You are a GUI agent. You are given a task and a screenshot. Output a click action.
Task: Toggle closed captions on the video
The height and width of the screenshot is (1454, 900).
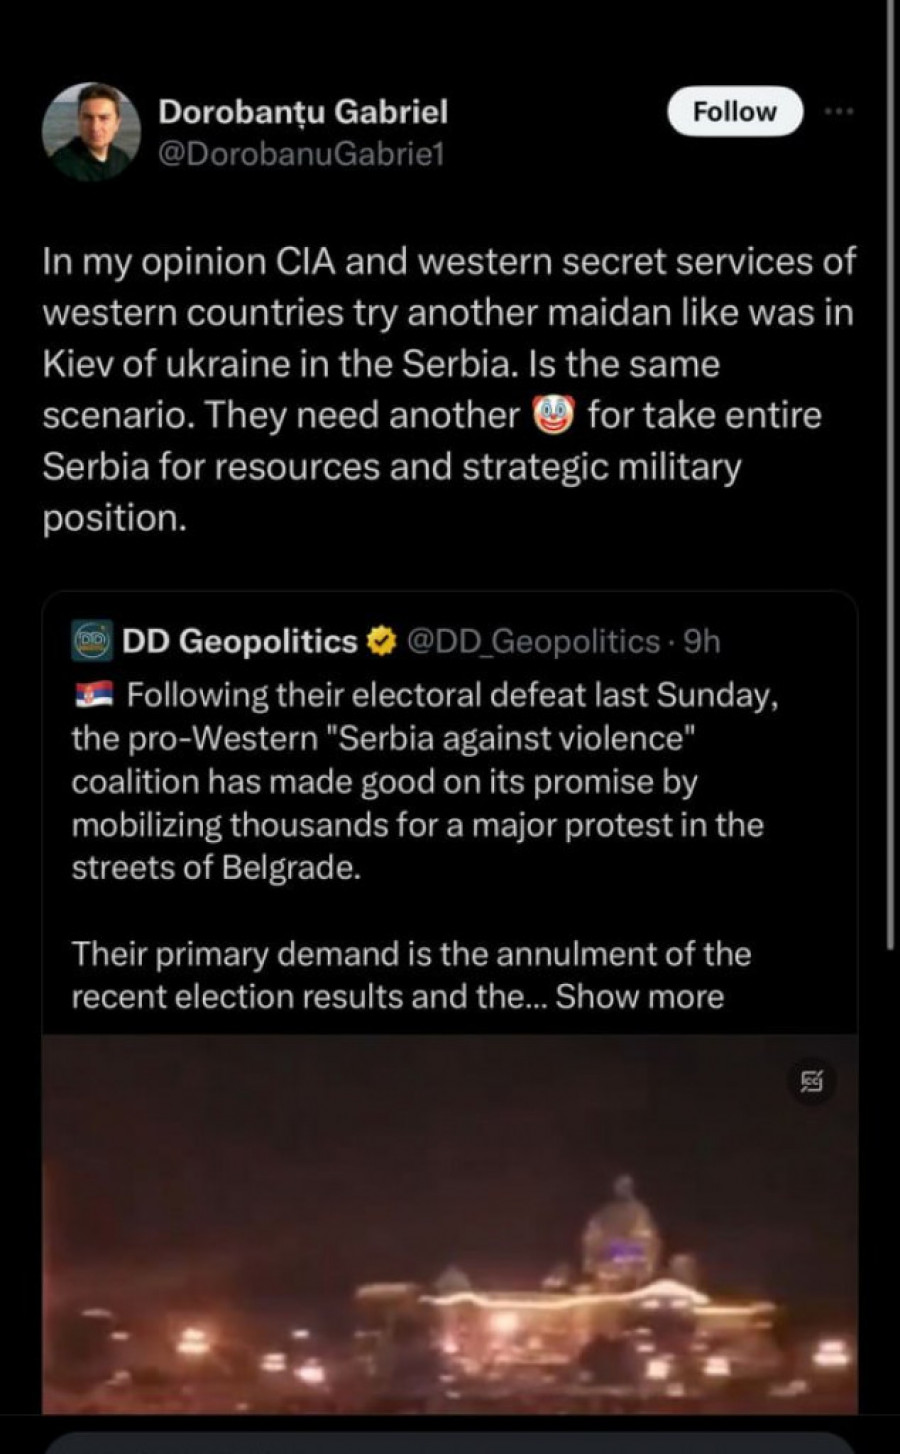pyautogui.click(x=812, y=1080)
